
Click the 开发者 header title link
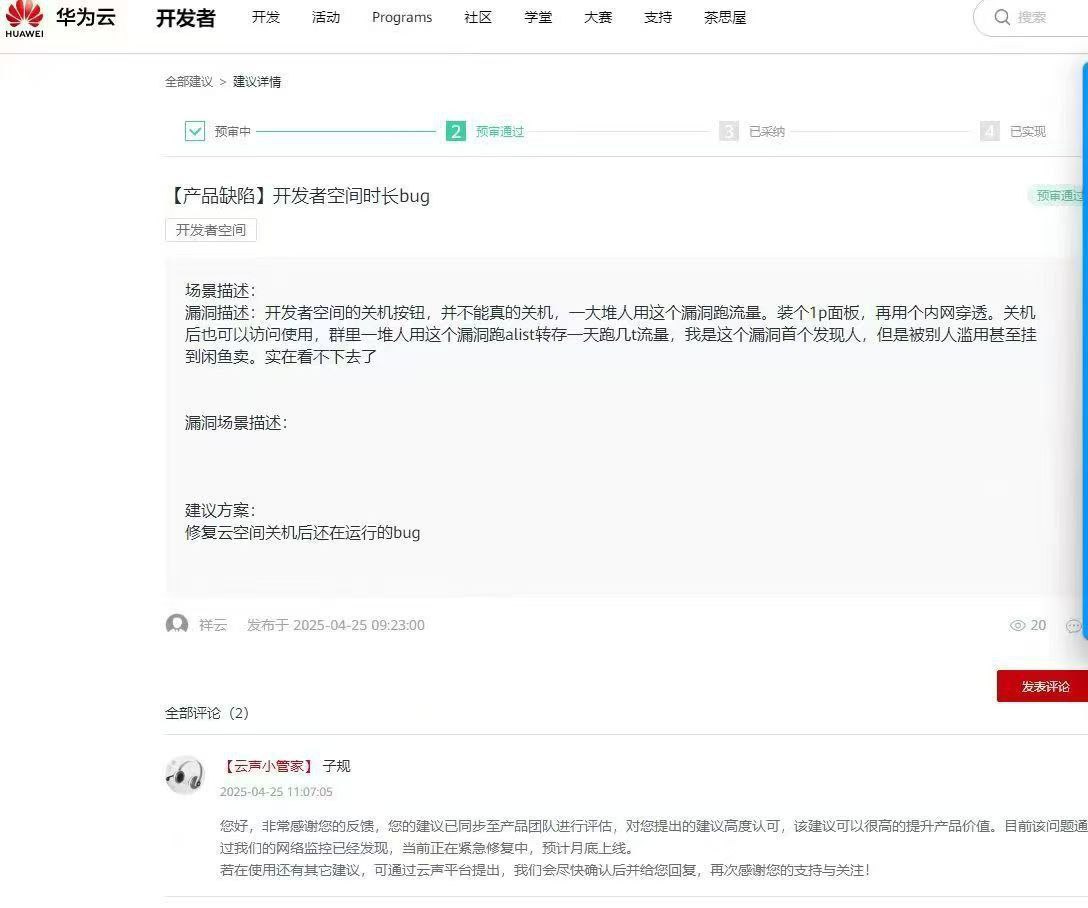pos(185,18)
